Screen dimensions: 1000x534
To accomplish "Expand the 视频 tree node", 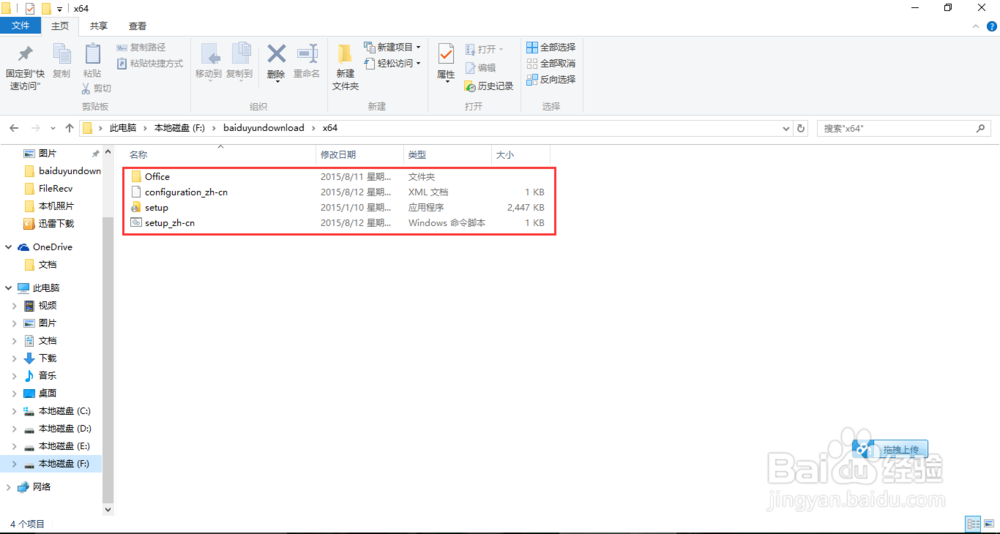I will [x=15, y=306].
